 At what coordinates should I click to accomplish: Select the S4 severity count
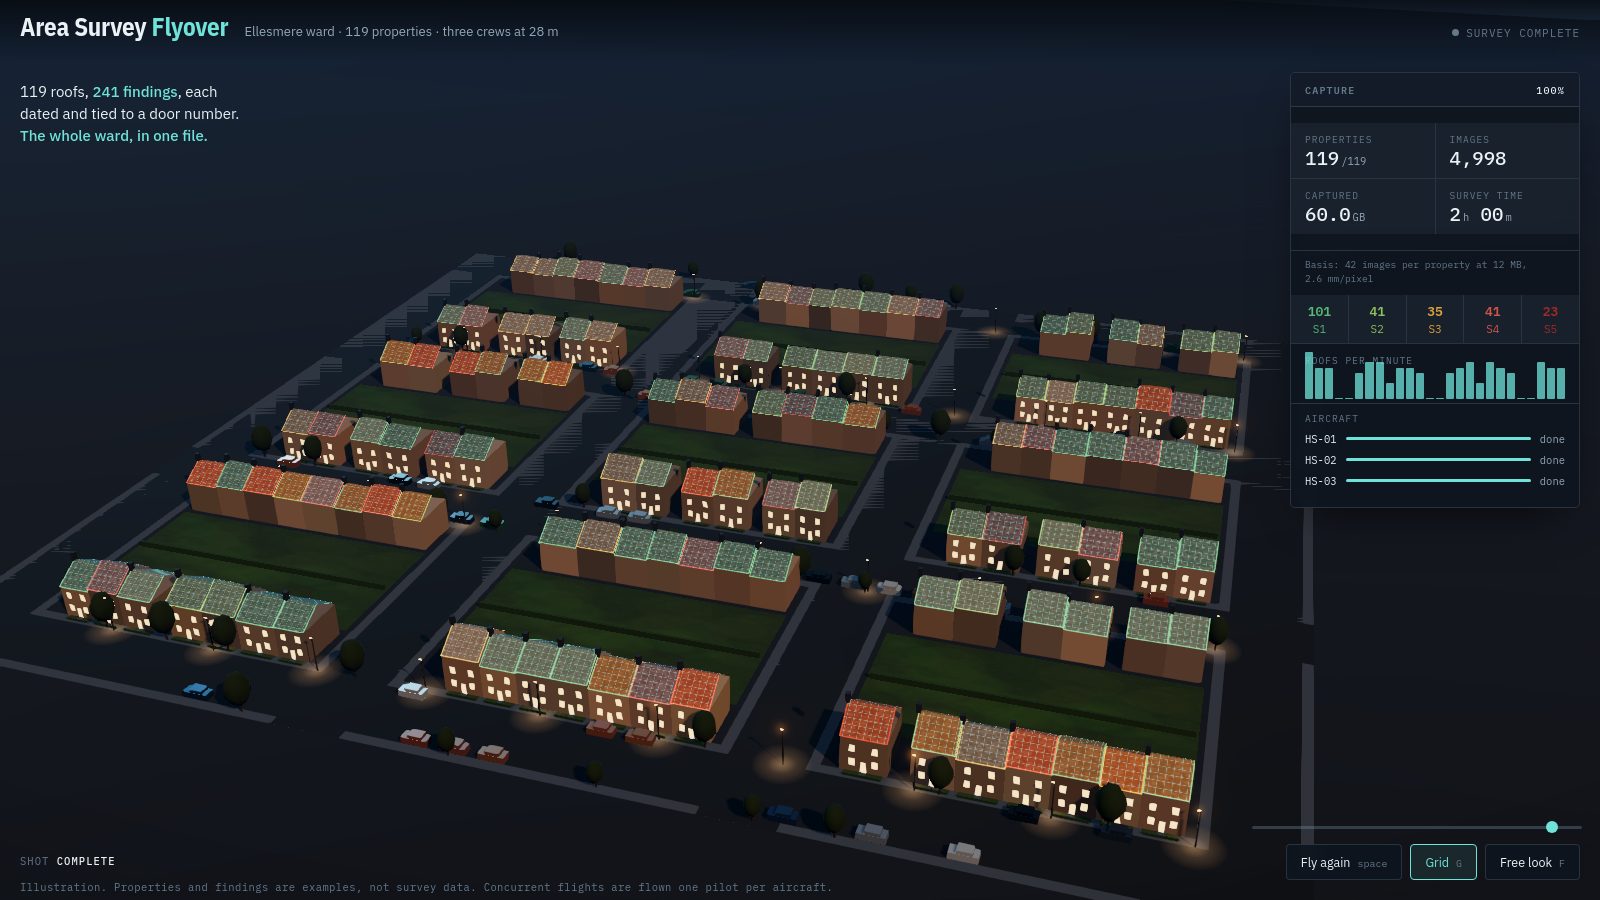click(x=1492, y=319)
